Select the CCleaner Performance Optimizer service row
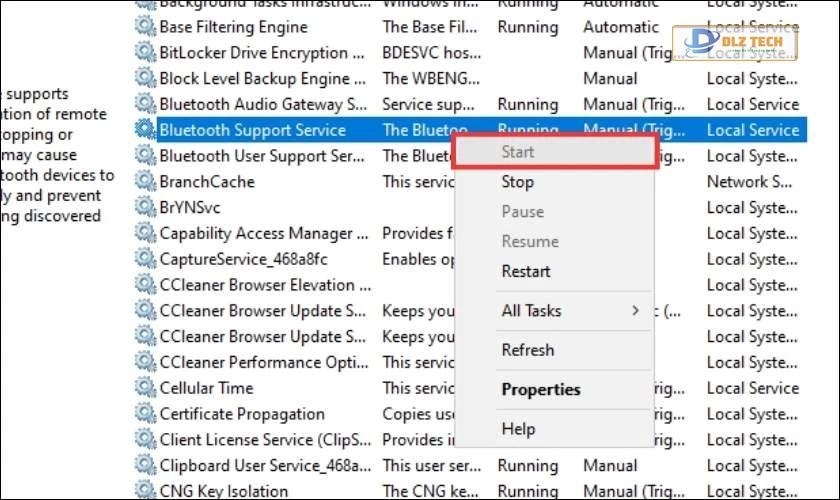840x500 pixels. (x=263, y=362)
